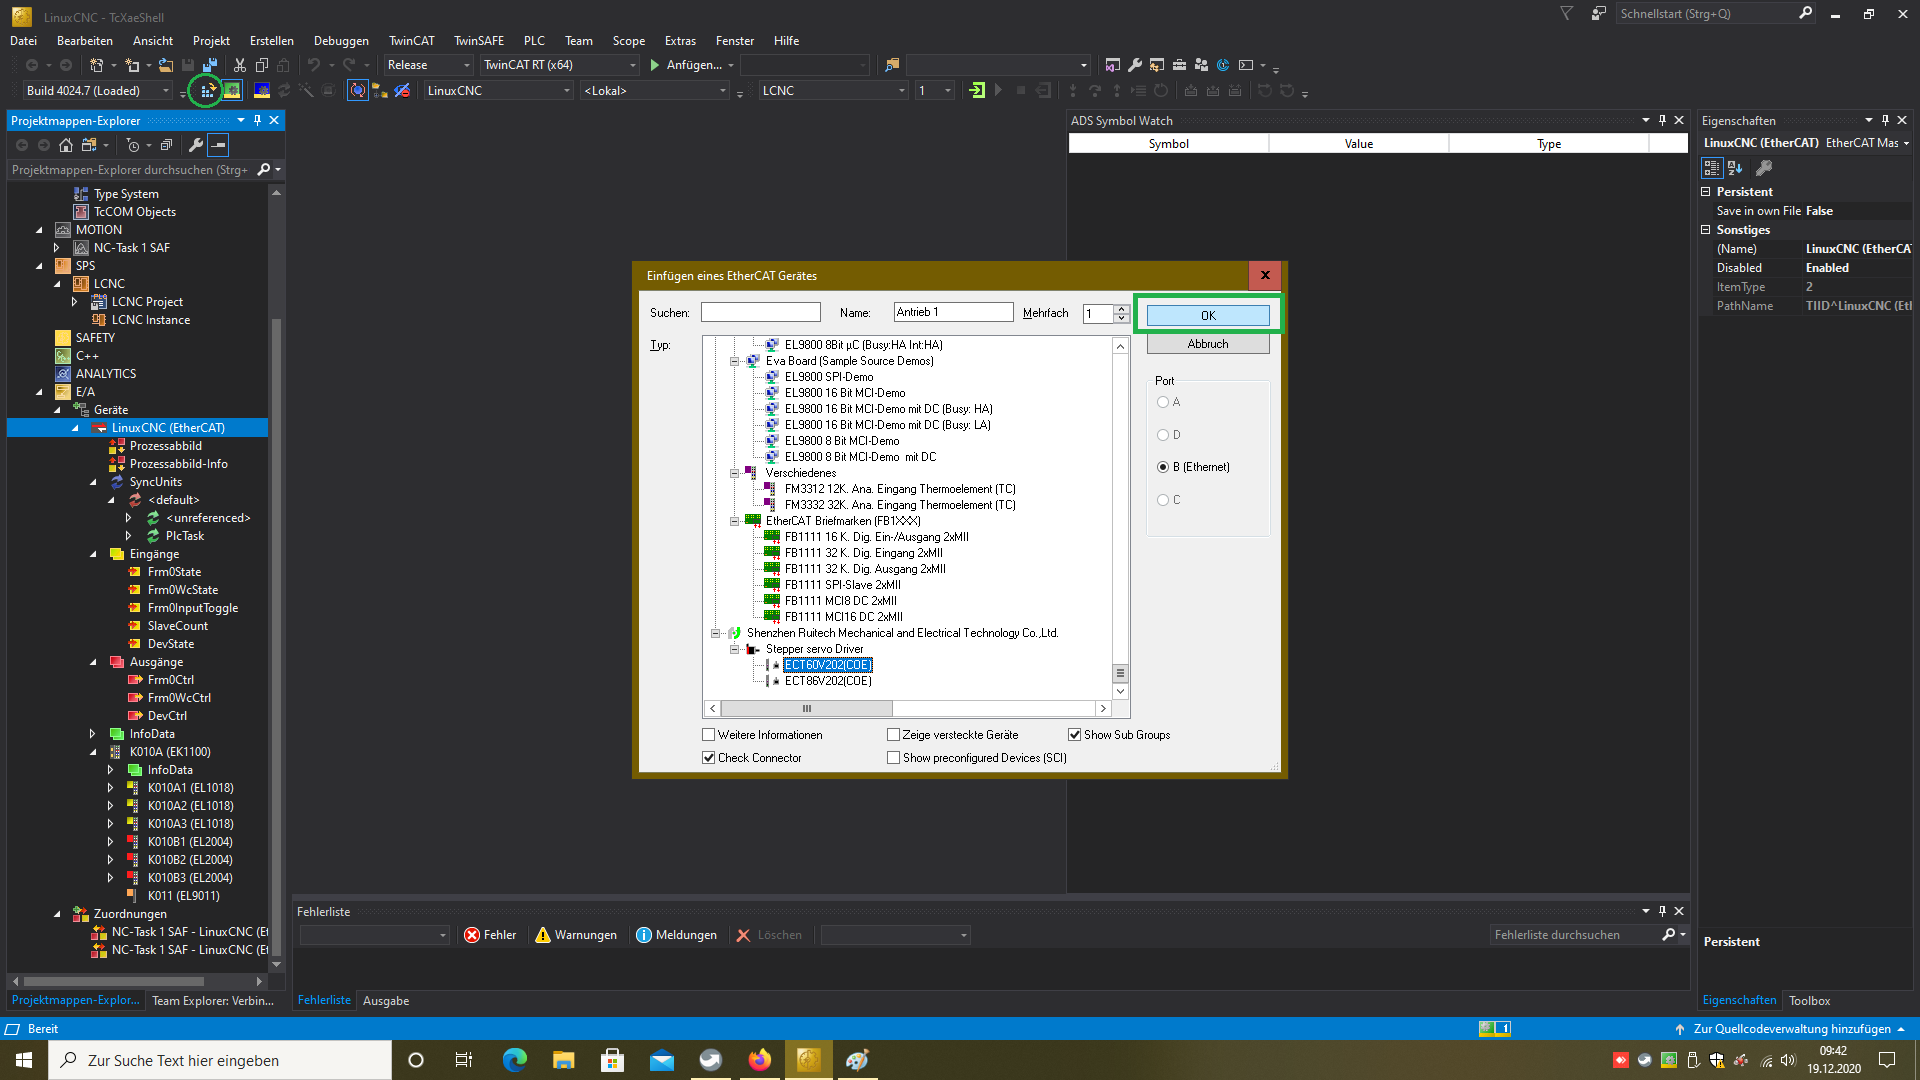
Task: Open File Explorer from the taskbar
Action: click(563, 1060)
